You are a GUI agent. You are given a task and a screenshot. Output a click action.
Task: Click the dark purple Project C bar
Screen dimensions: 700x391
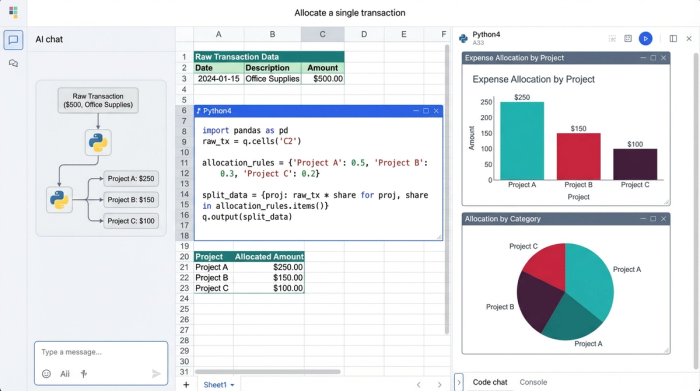[635, 164]
